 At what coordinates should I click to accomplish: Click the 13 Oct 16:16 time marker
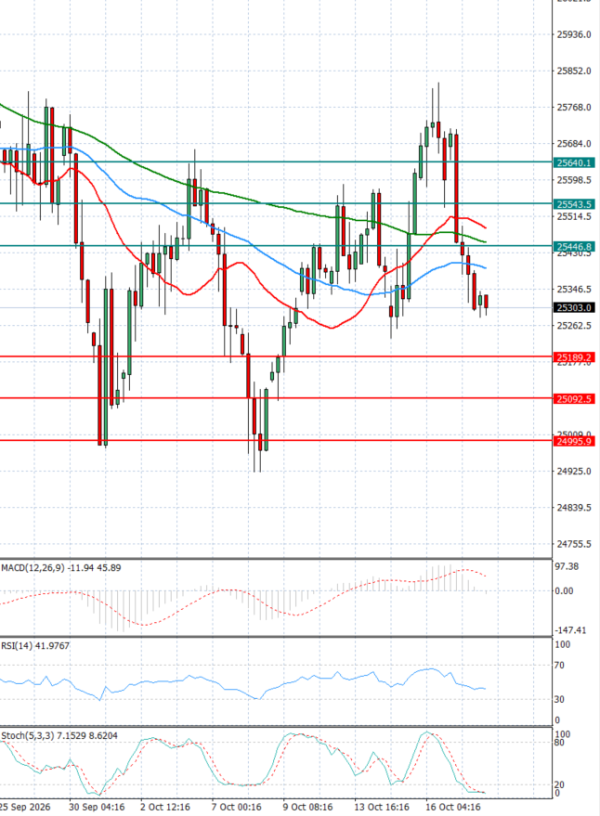click(381, 807)
